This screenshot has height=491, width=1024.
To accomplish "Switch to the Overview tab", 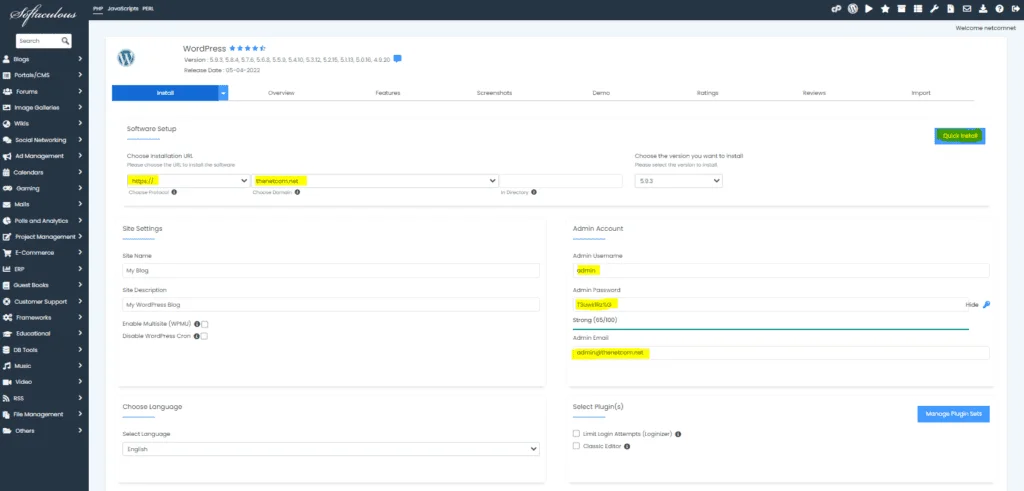I will [281, 93].
